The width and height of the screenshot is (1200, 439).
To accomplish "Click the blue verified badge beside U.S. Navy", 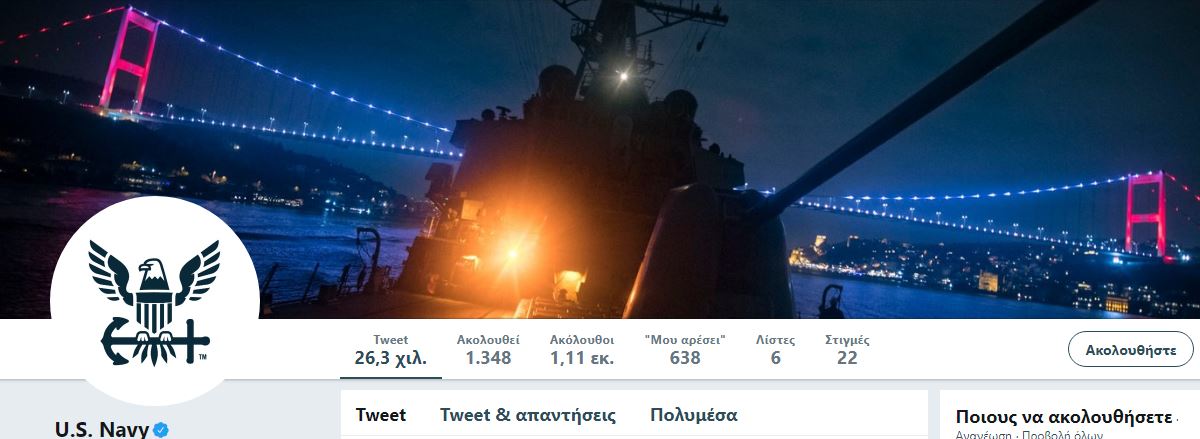I will (x=160, y=431).
